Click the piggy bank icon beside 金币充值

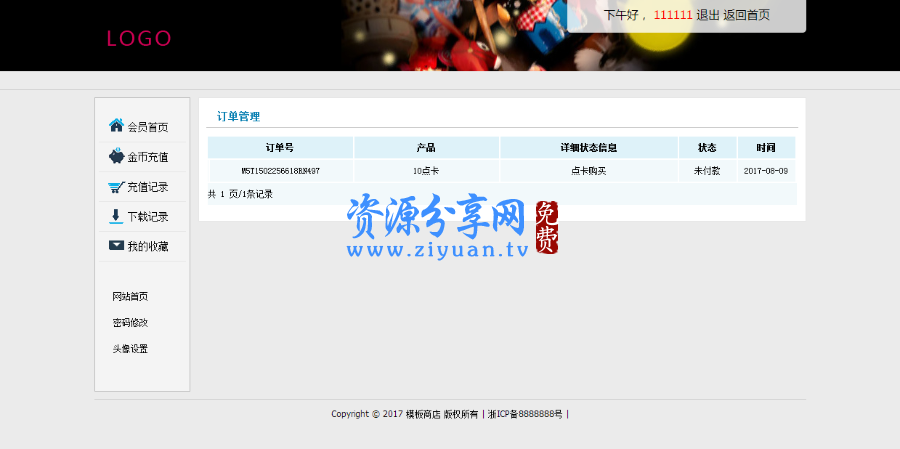(117, 156)
